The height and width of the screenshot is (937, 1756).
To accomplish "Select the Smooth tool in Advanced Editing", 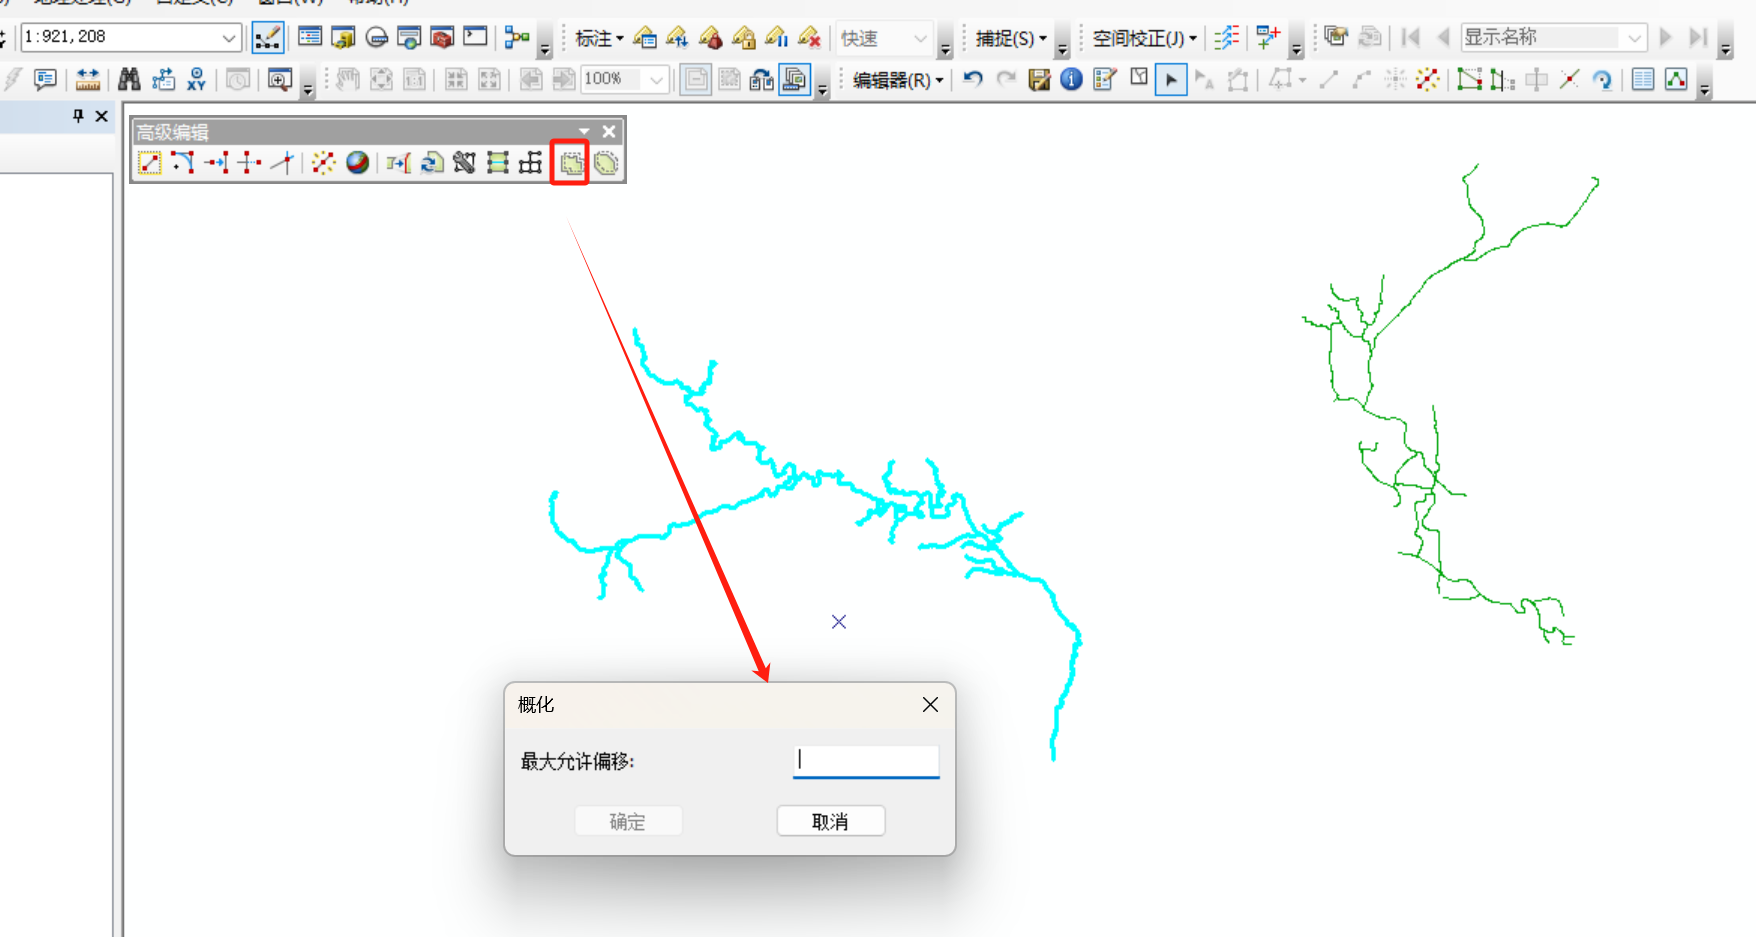I will (x=606, y=163).
